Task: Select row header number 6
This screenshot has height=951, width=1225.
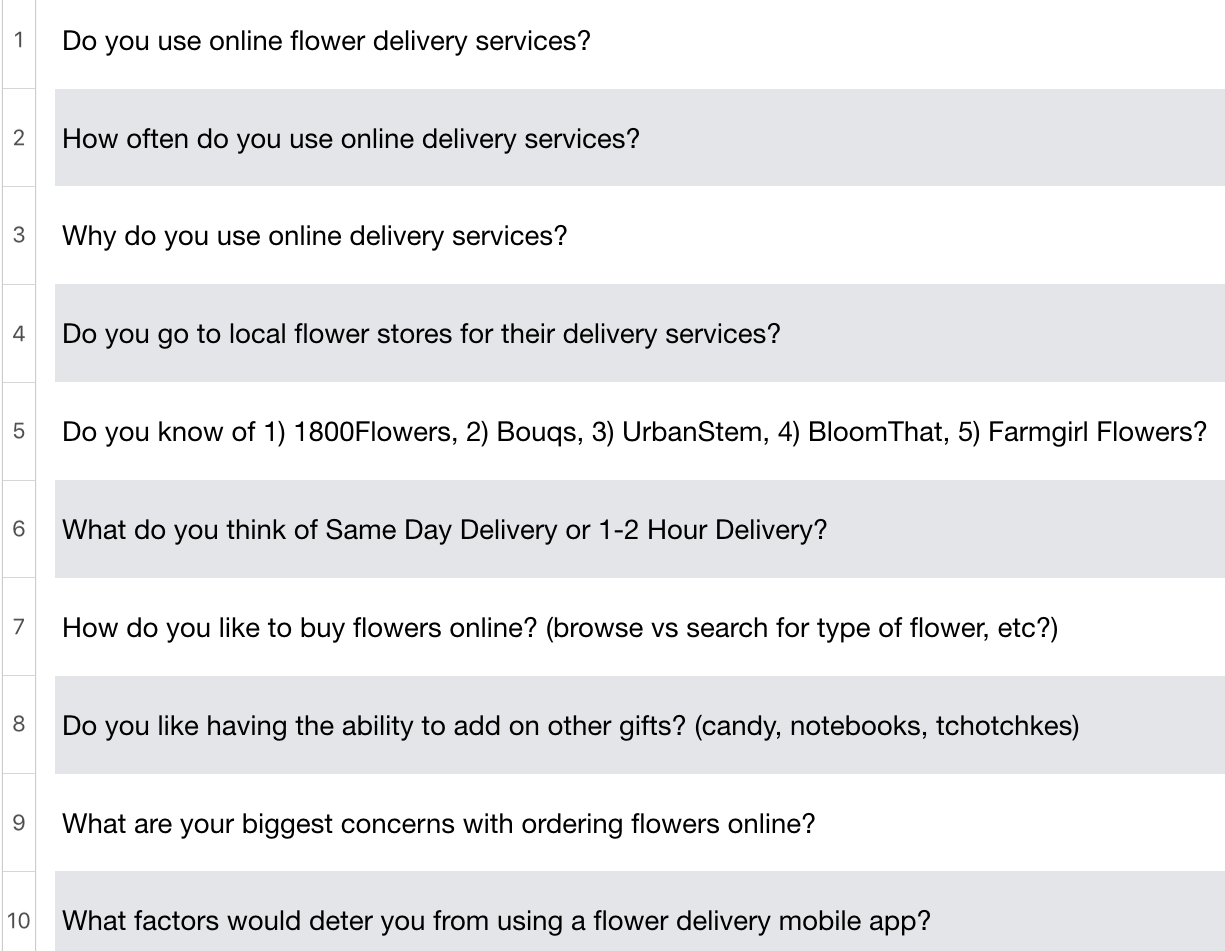Action: (19, 529)
